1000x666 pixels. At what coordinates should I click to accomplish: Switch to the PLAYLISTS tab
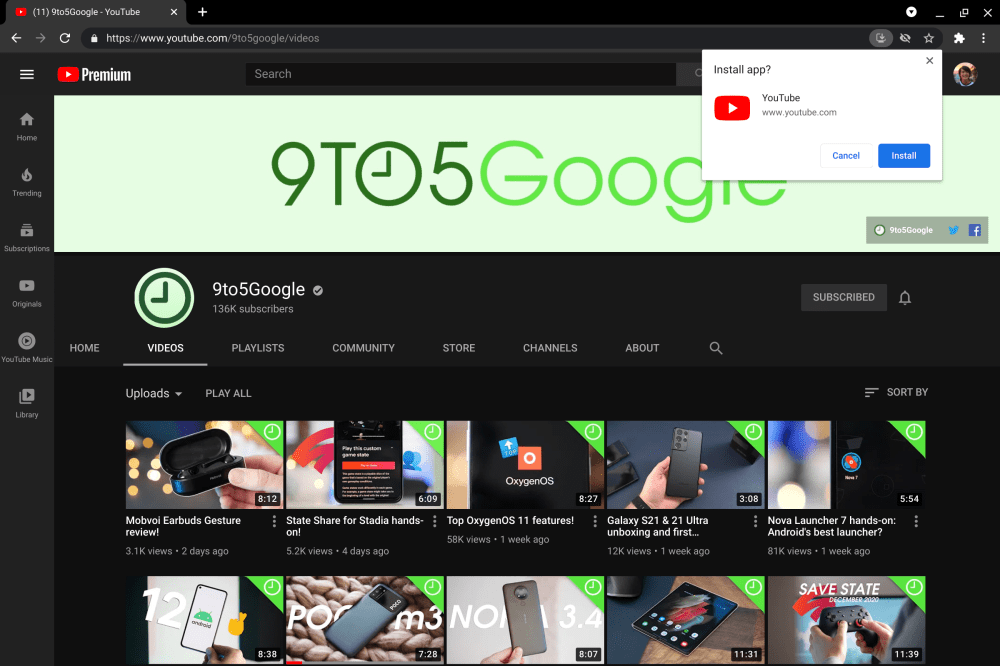click(x=257, y=347)
